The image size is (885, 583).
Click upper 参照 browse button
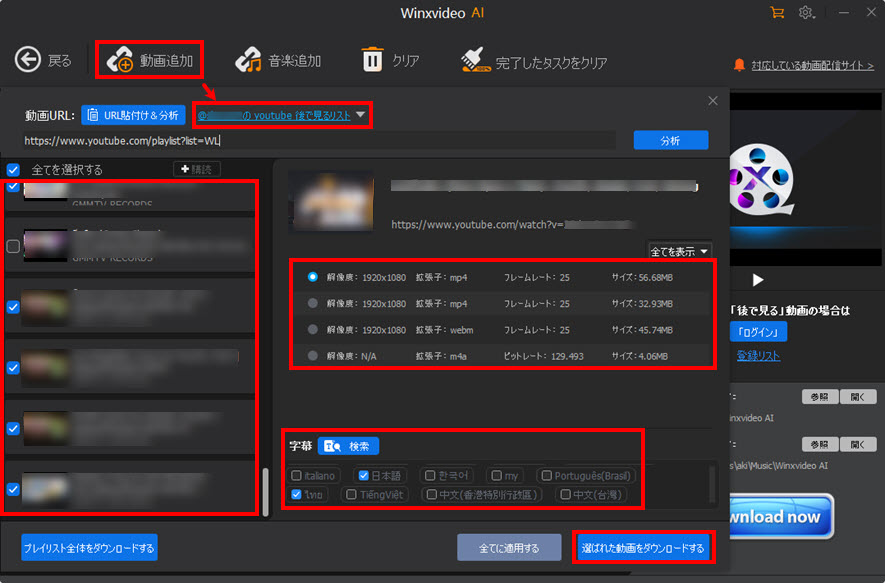click(820, 397)
